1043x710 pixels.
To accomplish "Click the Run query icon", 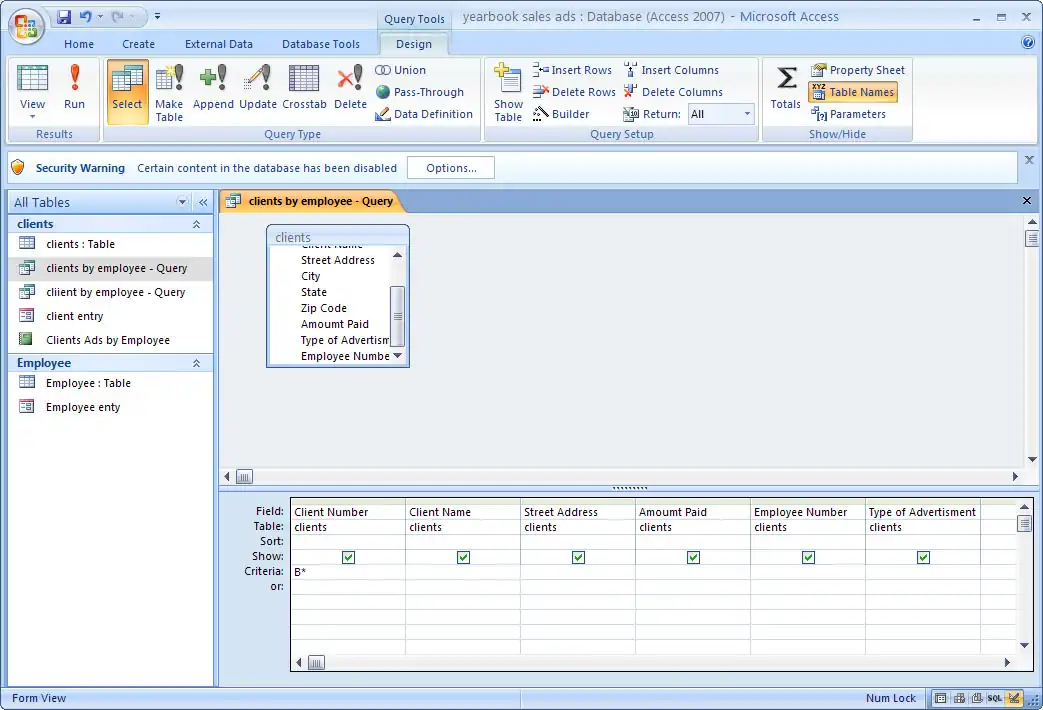I will click(74, 88).
